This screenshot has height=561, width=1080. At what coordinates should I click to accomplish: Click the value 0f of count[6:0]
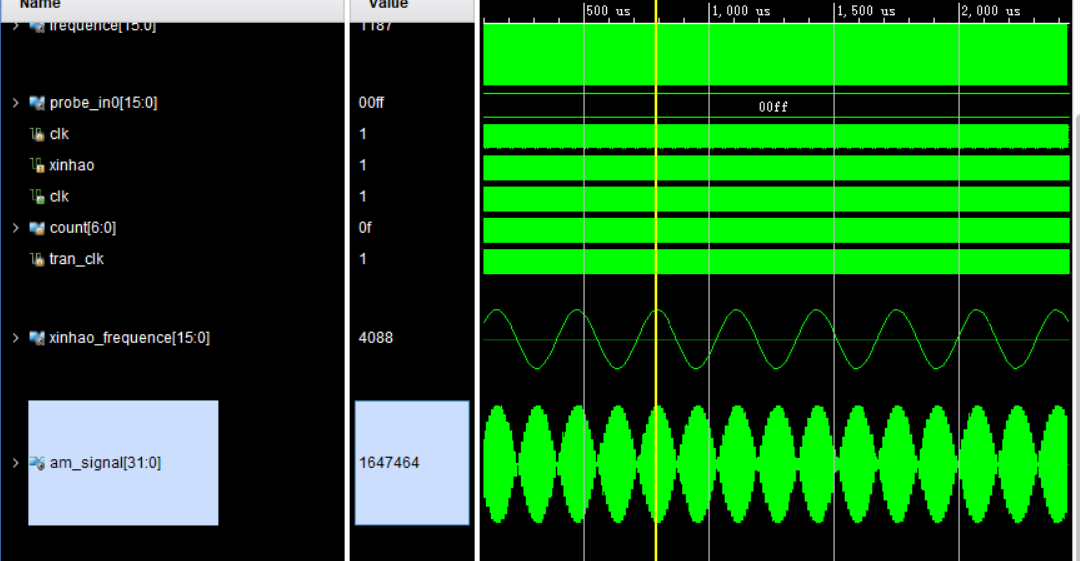(x=365, y=227)
